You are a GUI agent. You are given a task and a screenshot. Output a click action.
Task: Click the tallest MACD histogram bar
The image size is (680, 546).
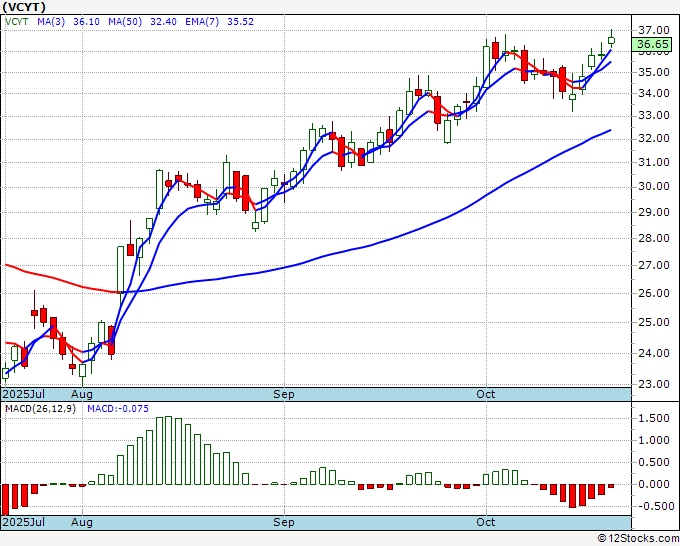click(x=169, y=451)
